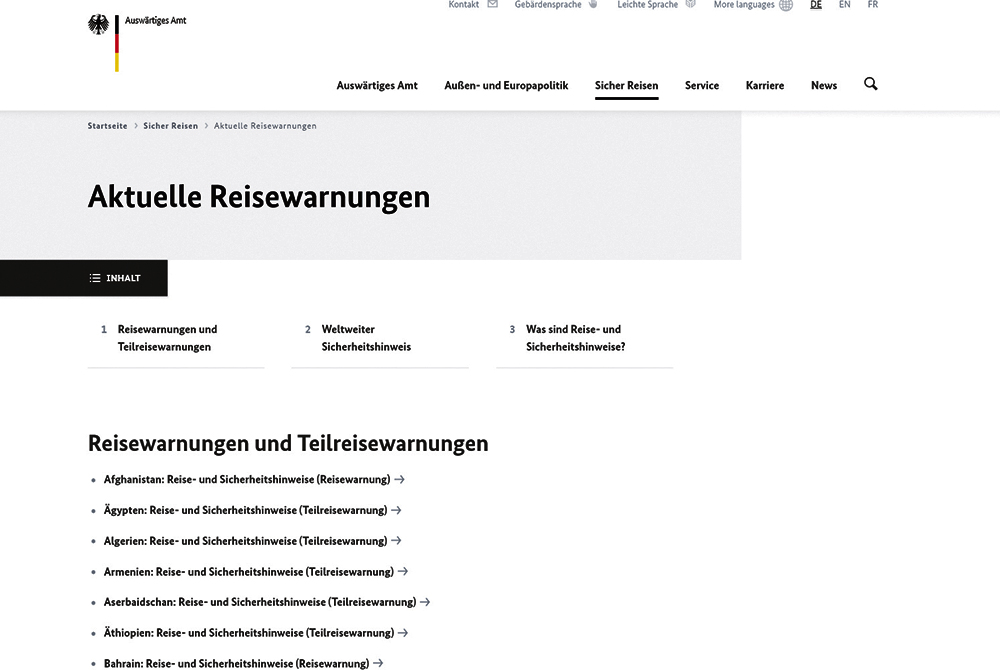Click the Kontakt envelope icon

[492, 5]
